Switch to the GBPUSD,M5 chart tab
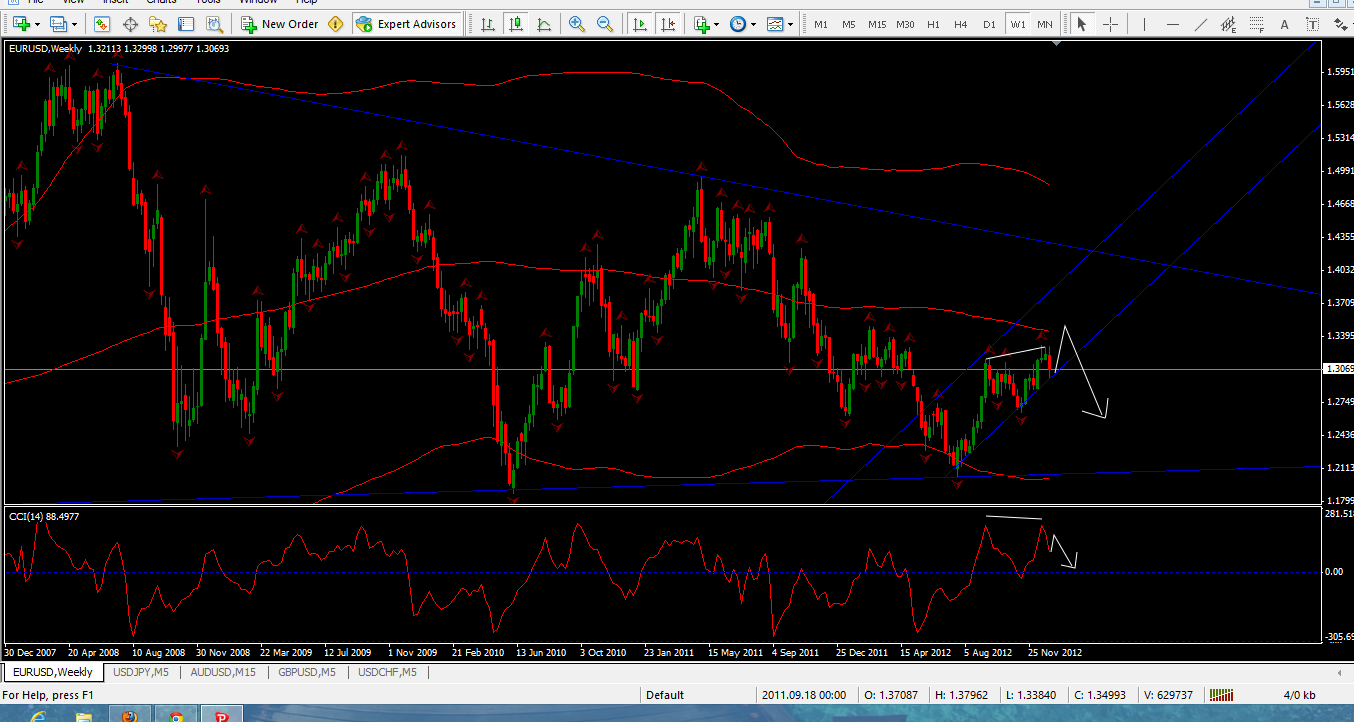Image resolution: width=1354 pixels, height=722 pixels. point(307,672)
